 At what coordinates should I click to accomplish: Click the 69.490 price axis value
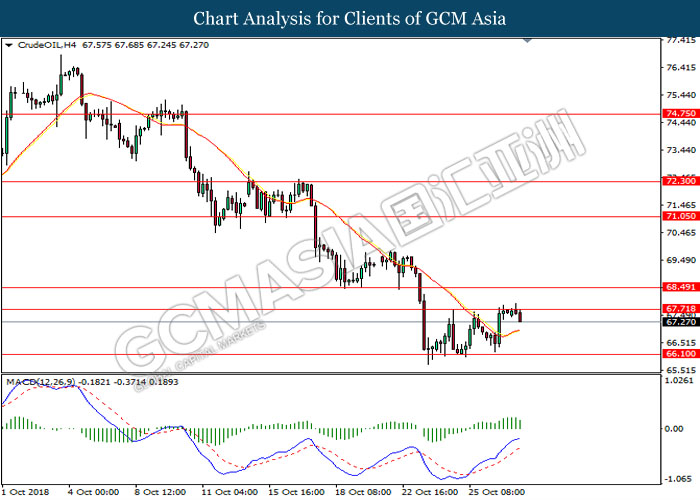681,260
